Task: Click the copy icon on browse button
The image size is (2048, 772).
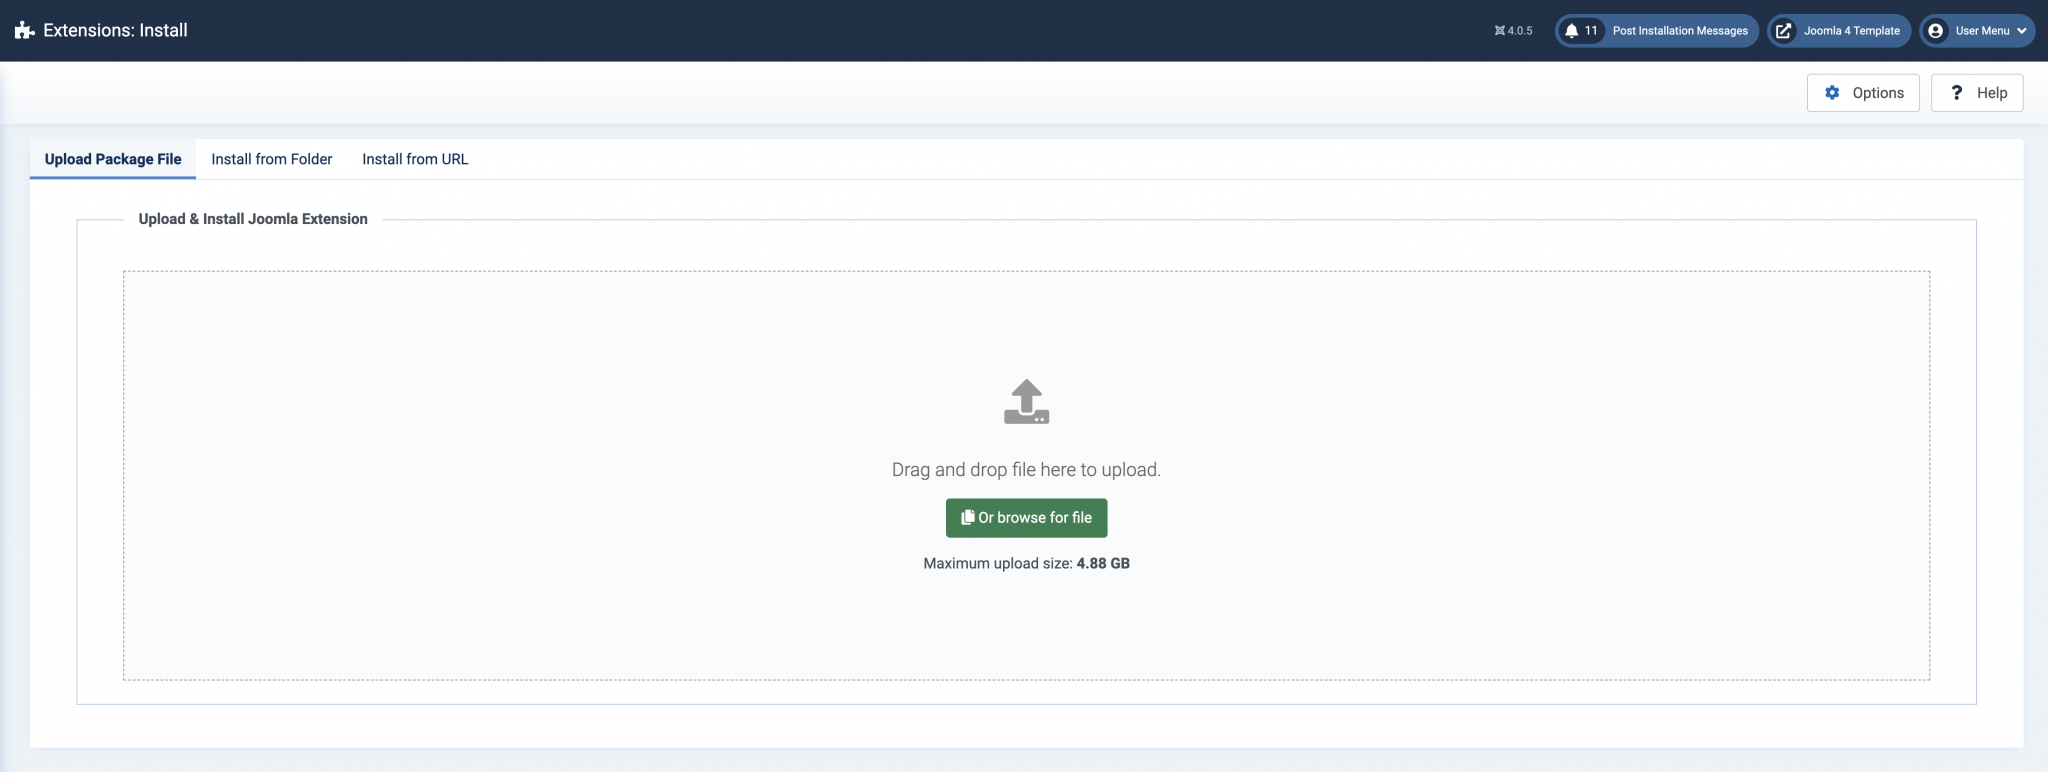Action: click(967, 517)
